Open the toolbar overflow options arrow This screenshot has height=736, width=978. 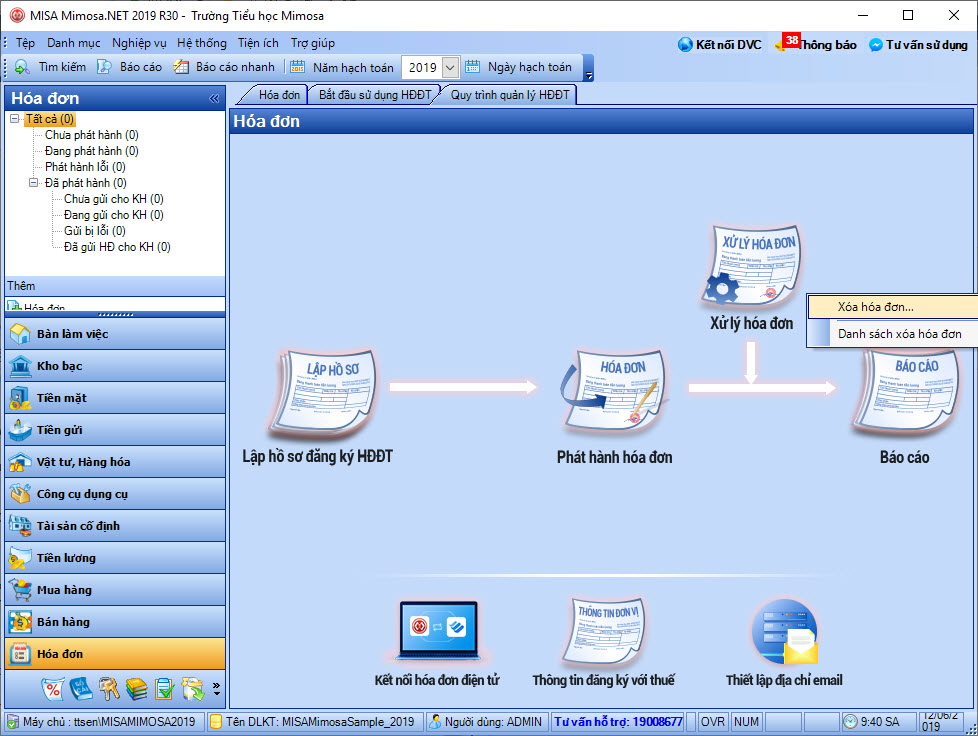click(x=588, y=76)
